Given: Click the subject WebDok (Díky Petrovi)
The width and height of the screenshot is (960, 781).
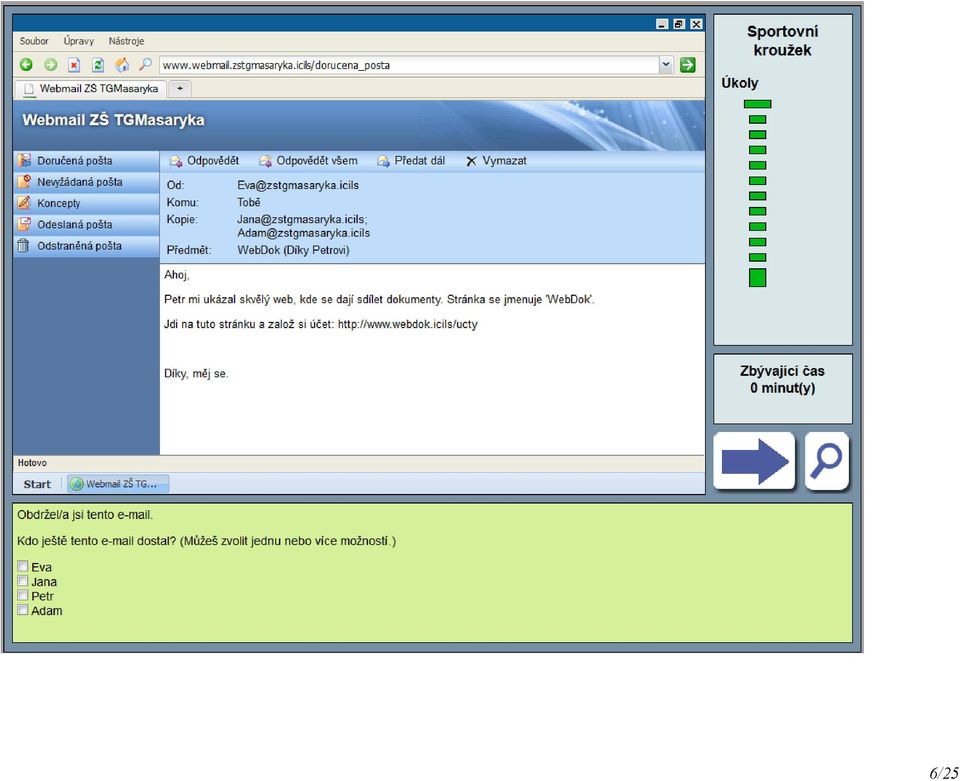Looking at the screenshot, I should pos(293,250).
